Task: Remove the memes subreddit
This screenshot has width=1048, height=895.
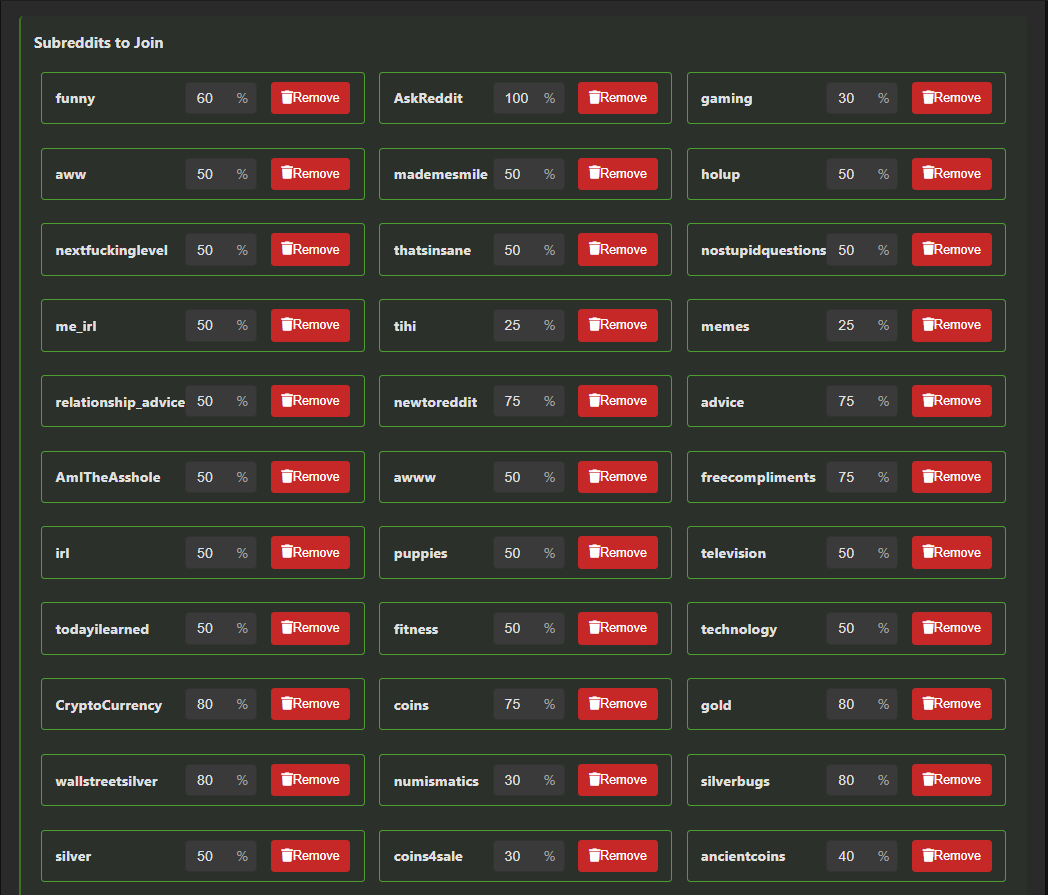Action: pyautogui.click(x=952, y=325)
